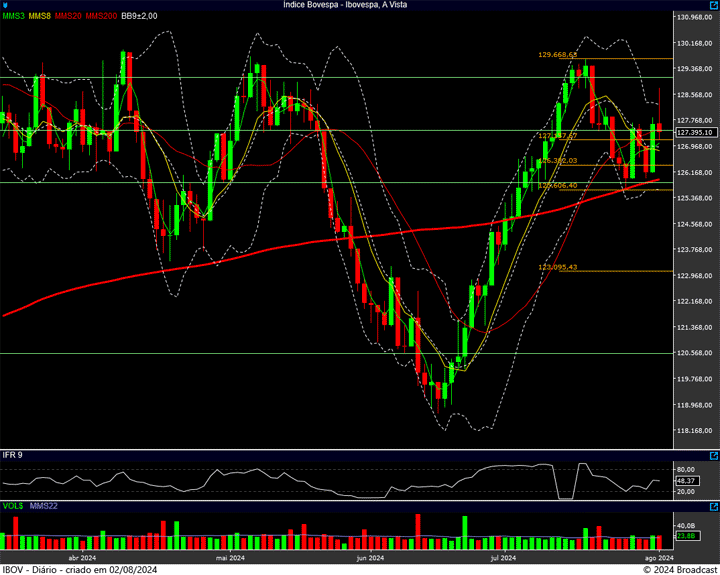Click the 129.668,63 Fibonacci level label
Image resolution: width=720 pixels, height=575 pixels.
[558, 55]
